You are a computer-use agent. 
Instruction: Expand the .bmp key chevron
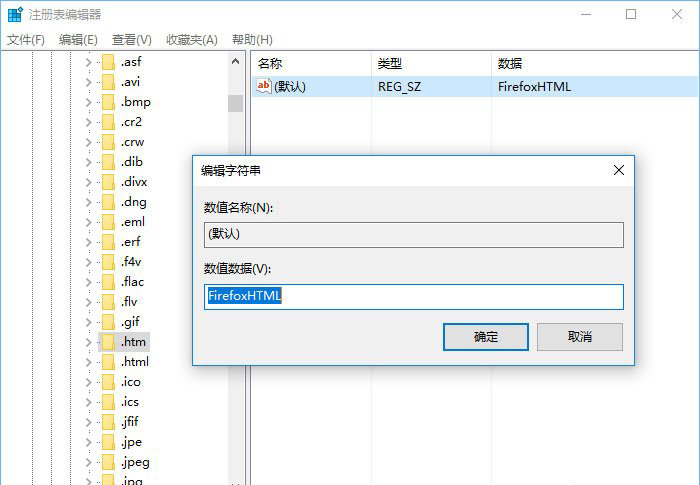(x=88, y=102)
